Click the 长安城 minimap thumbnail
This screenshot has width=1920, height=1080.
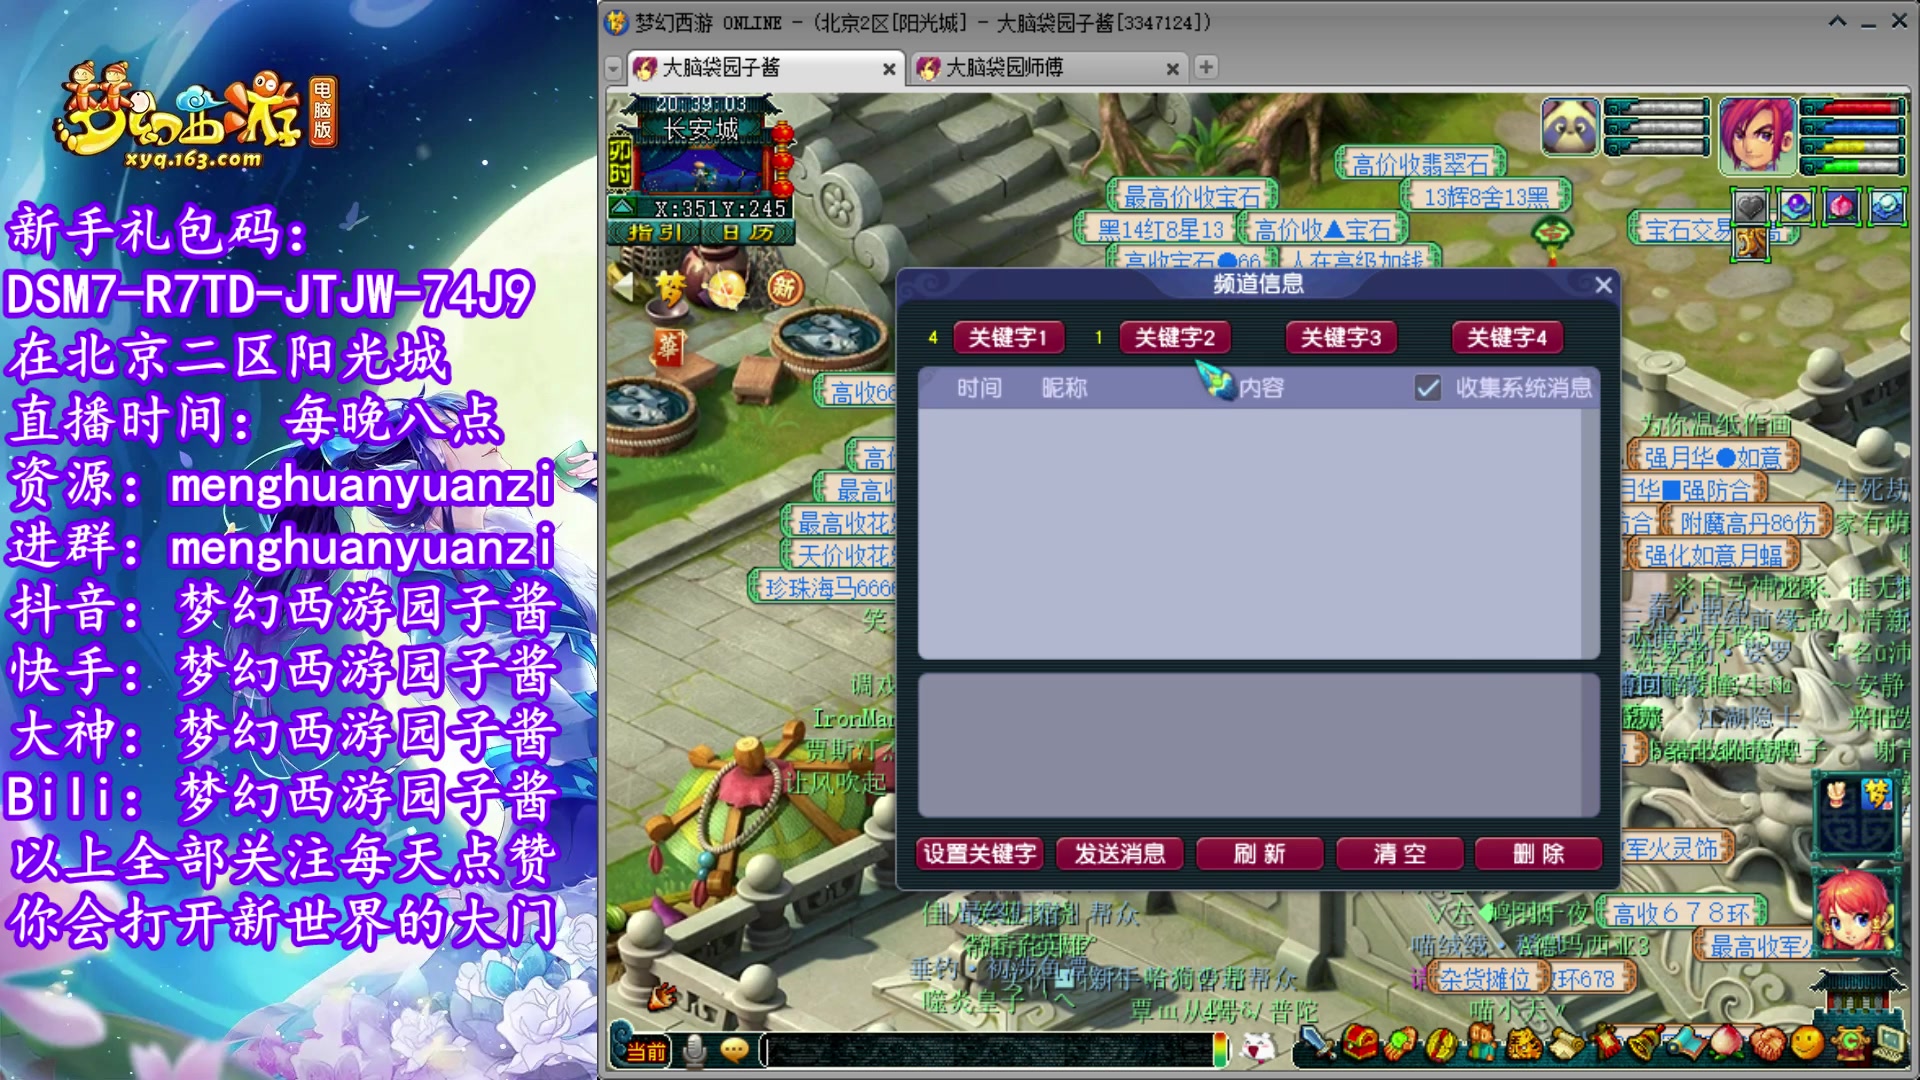tap(704, 169)
